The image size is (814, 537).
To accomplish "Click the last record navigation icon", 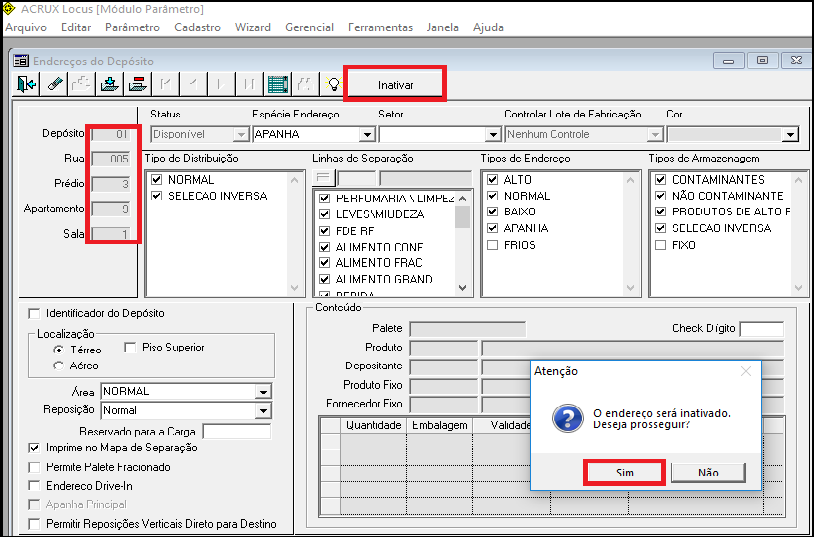I will [x=250, y=84].
